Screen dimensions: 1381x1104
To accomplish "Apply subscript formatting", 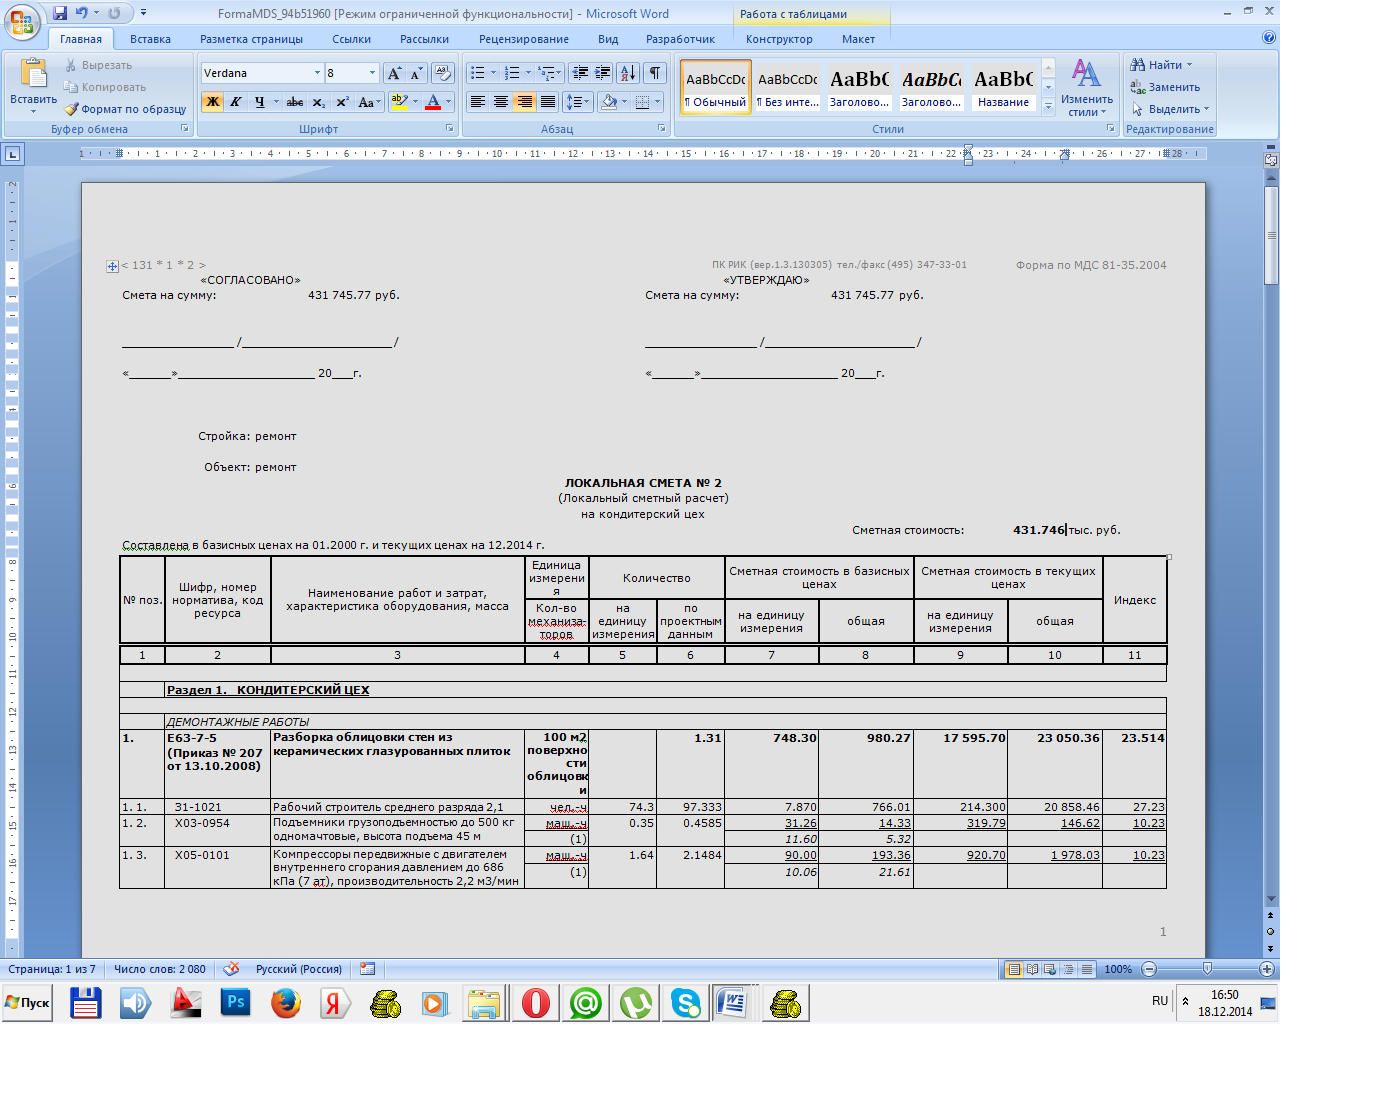I will (x=318, y=102).
